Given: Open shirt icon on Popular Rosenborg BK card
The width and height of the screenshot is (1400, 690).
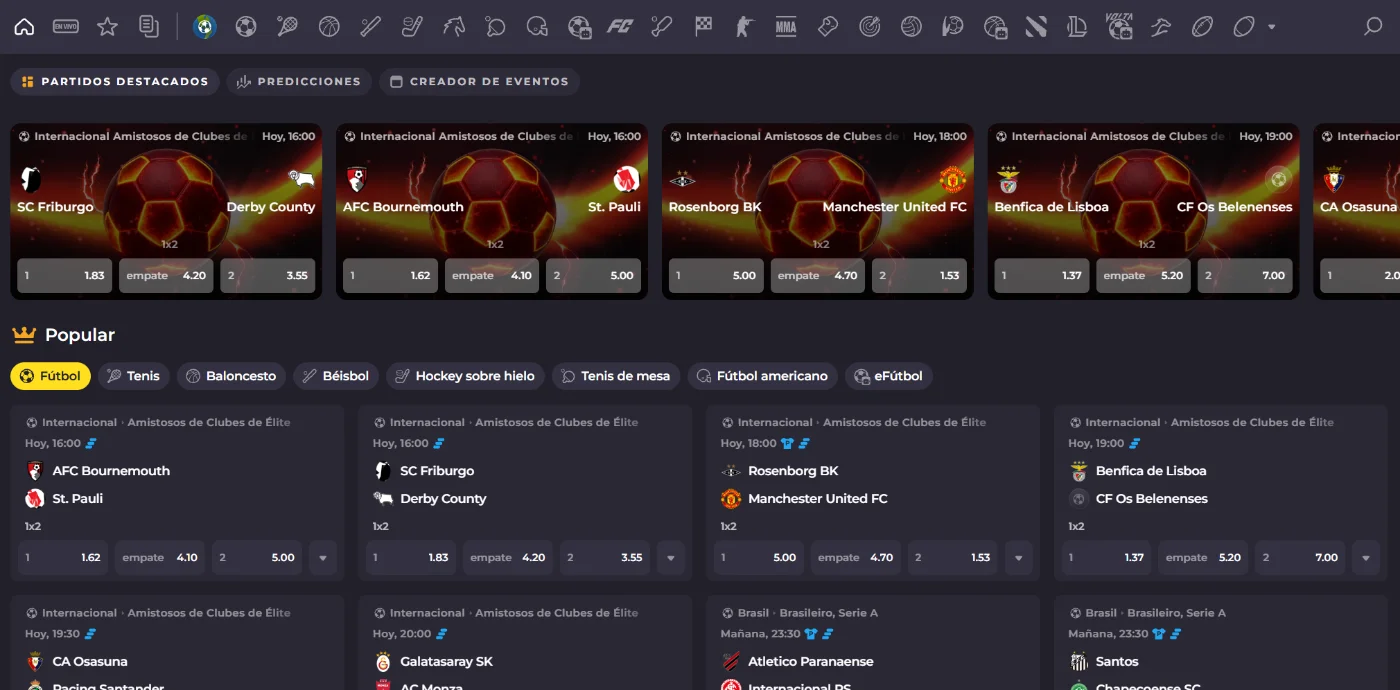Looking at the screenshot, I should click(788, 443).
